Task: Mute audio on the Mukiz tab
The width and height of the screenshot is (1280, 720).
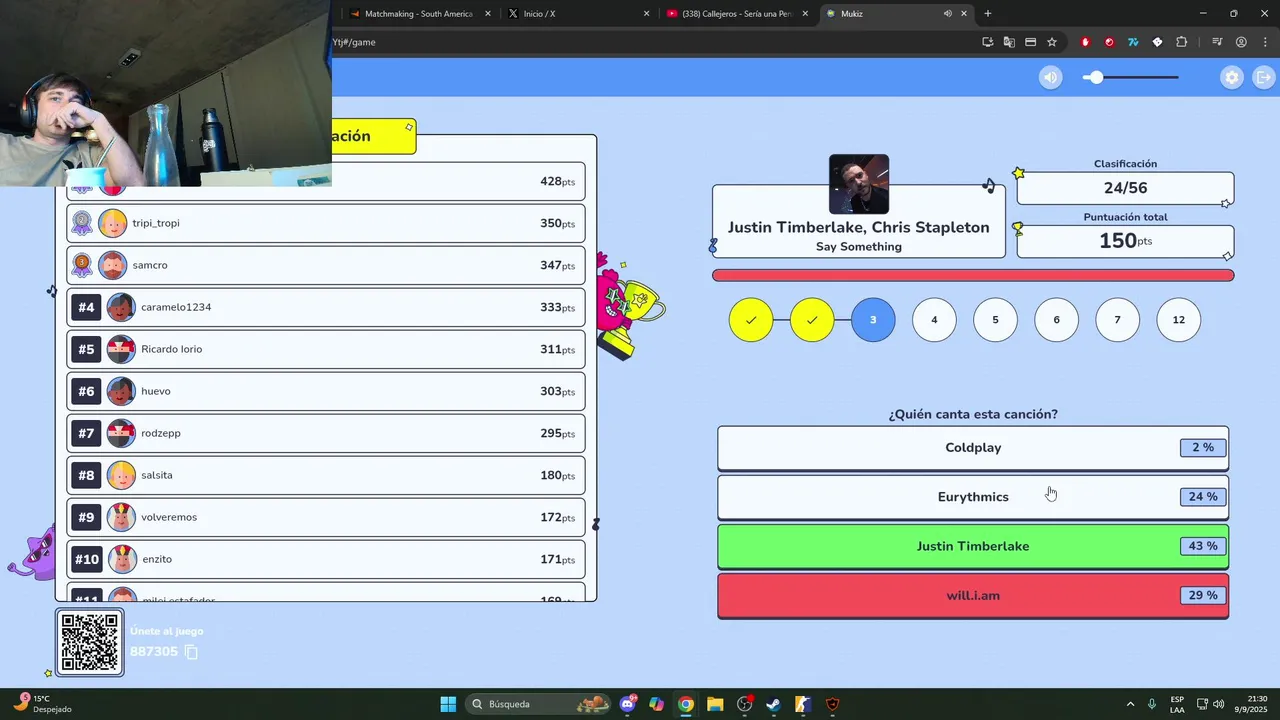Action: (x=947, y=14)
